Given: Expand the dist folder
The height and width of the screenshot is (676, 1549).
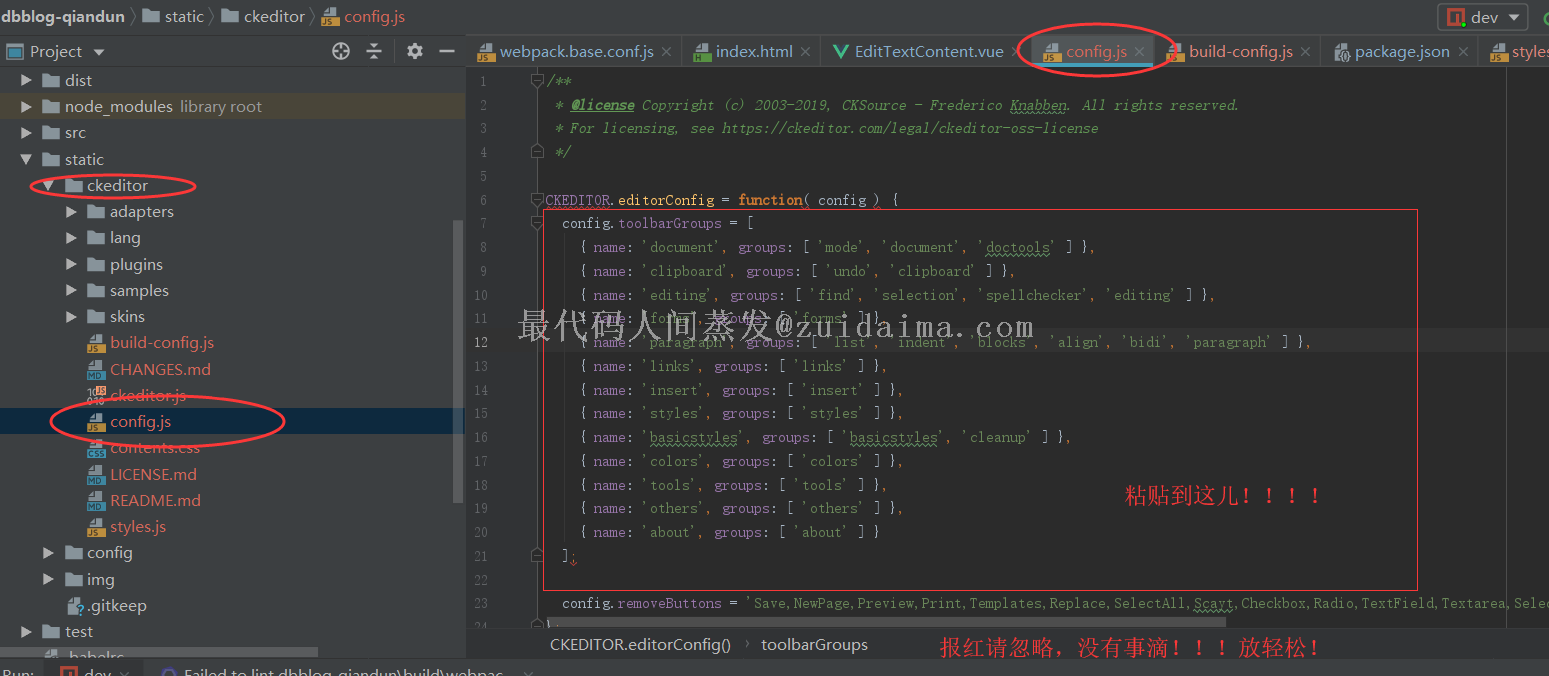Looking at the screenshot, I should [27, 80].
